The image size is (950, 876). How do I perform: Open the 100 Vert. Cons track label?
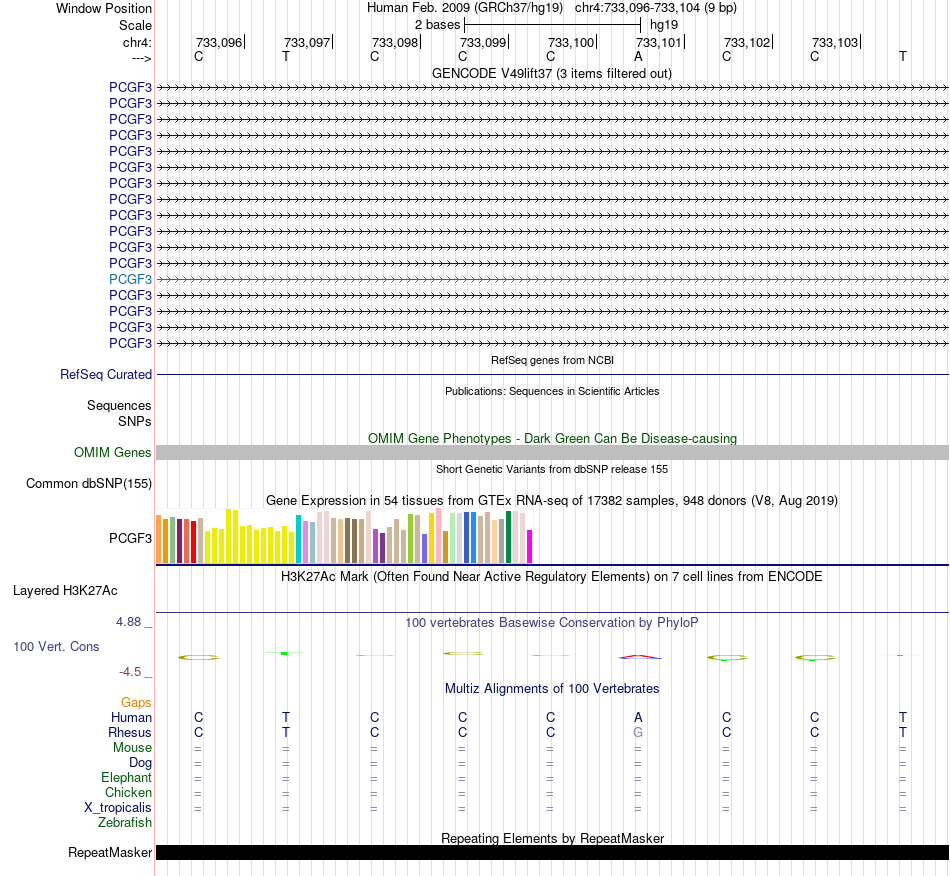[x=56, y=646]
